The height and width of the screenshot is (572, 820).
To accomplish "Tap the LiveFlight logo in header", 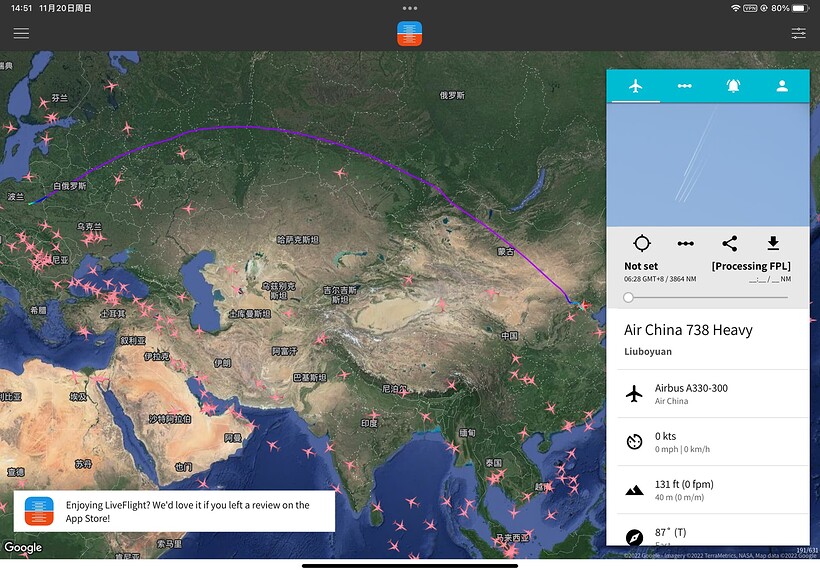I will [x=409, y=33].
